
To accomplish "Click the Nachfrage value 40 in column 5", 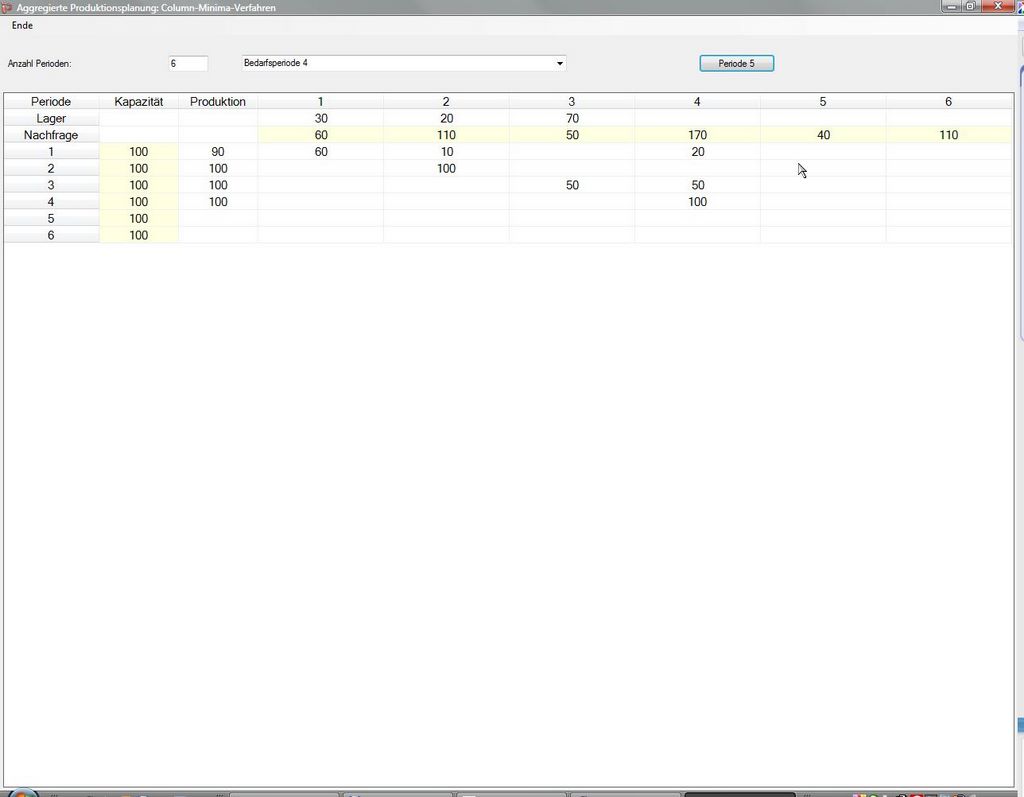I will tap(823, 135).
